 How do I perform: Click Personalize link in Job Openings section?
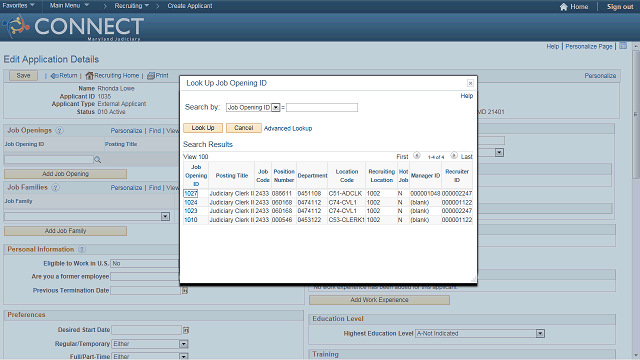(x=127, y=131)
